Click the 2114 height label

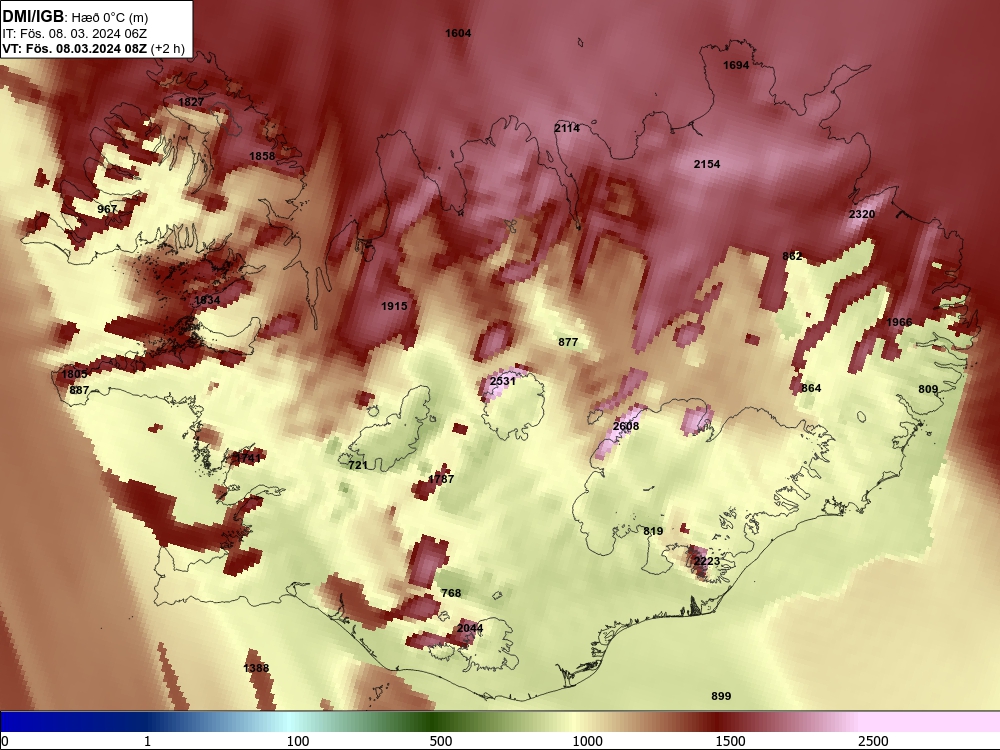pos(567,128)
